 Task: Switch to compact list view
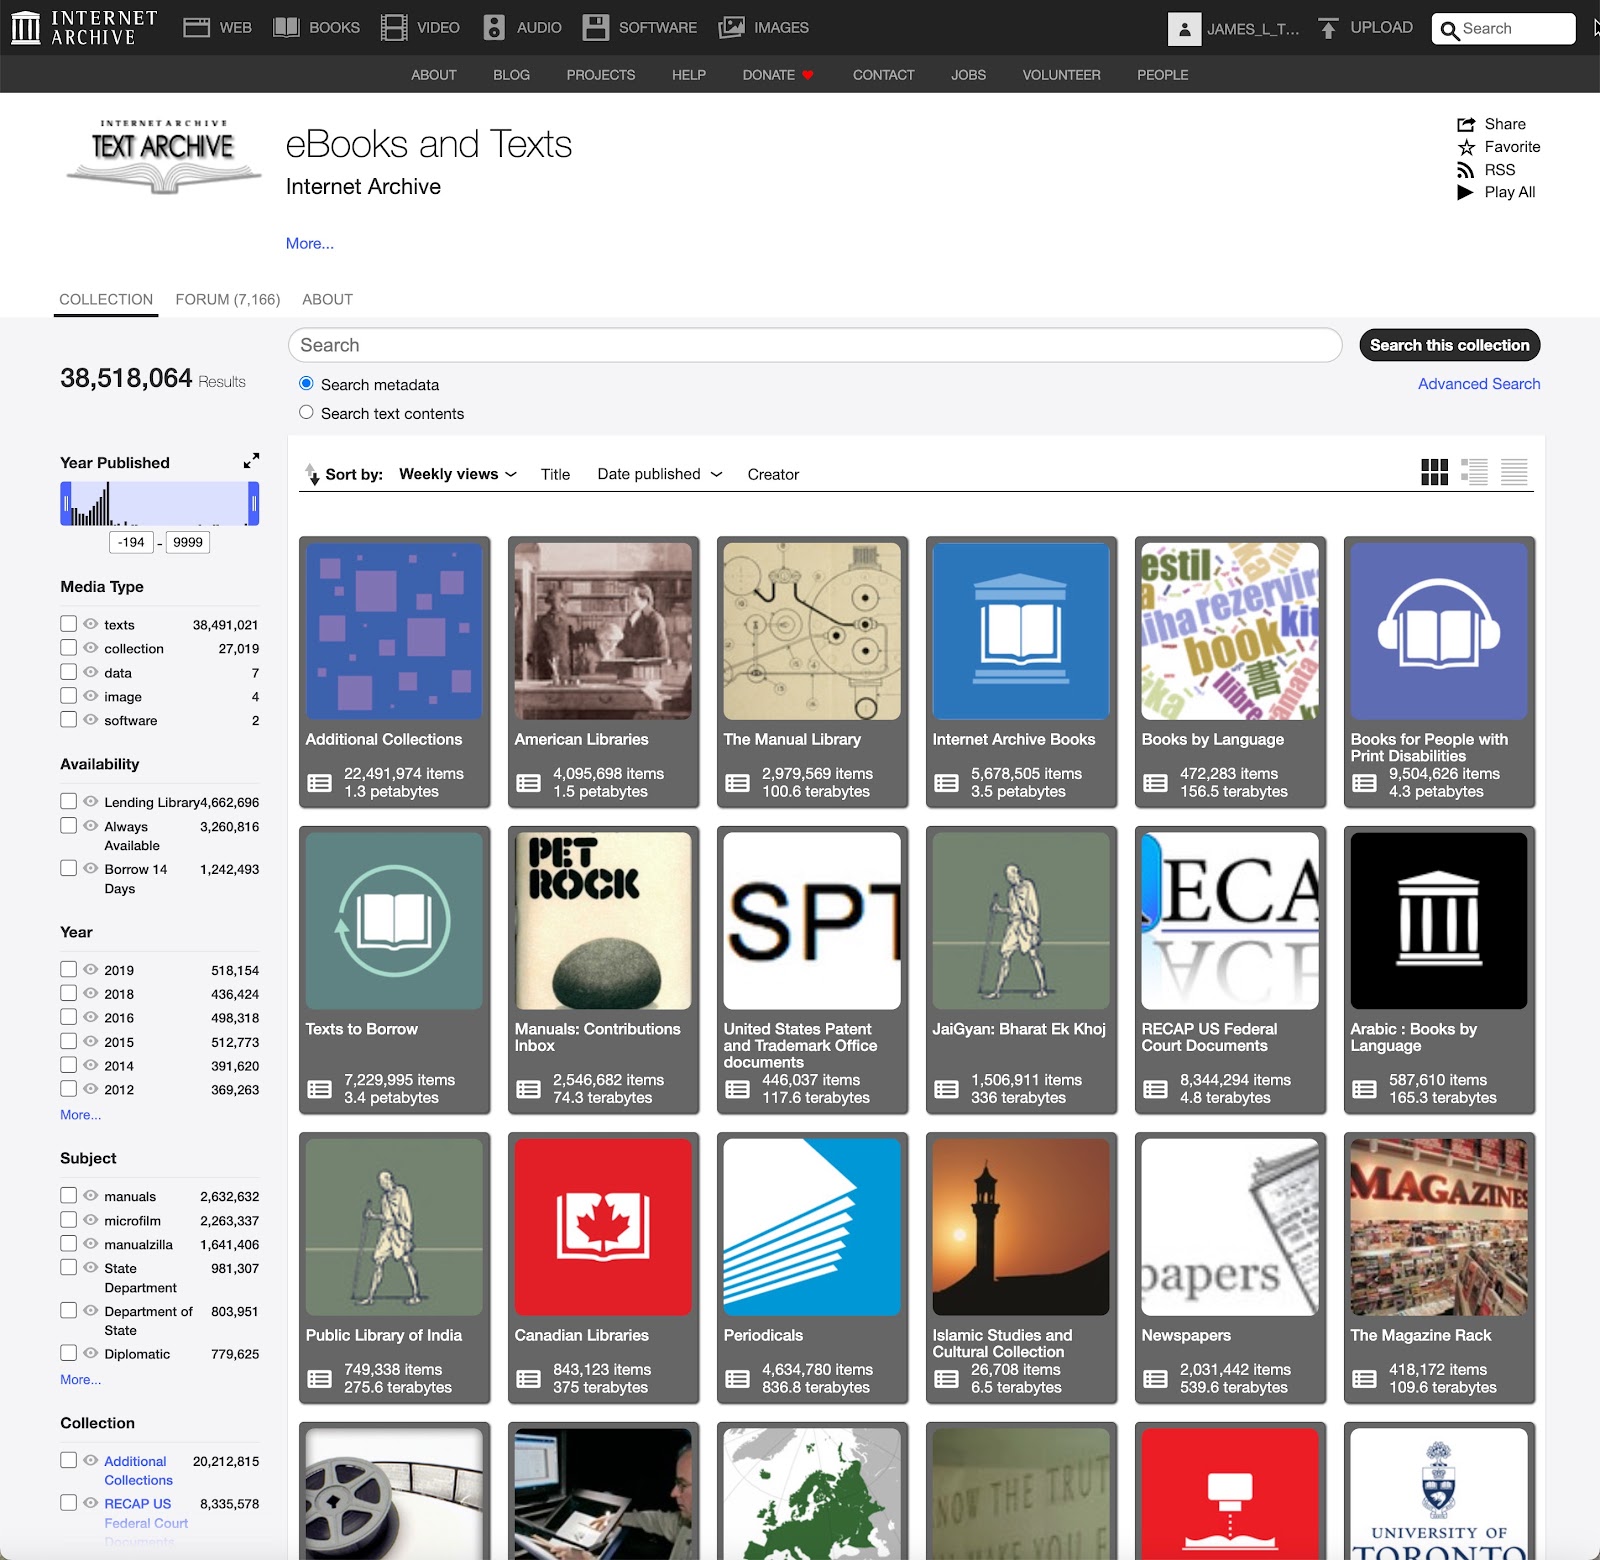pos(1514,472)
